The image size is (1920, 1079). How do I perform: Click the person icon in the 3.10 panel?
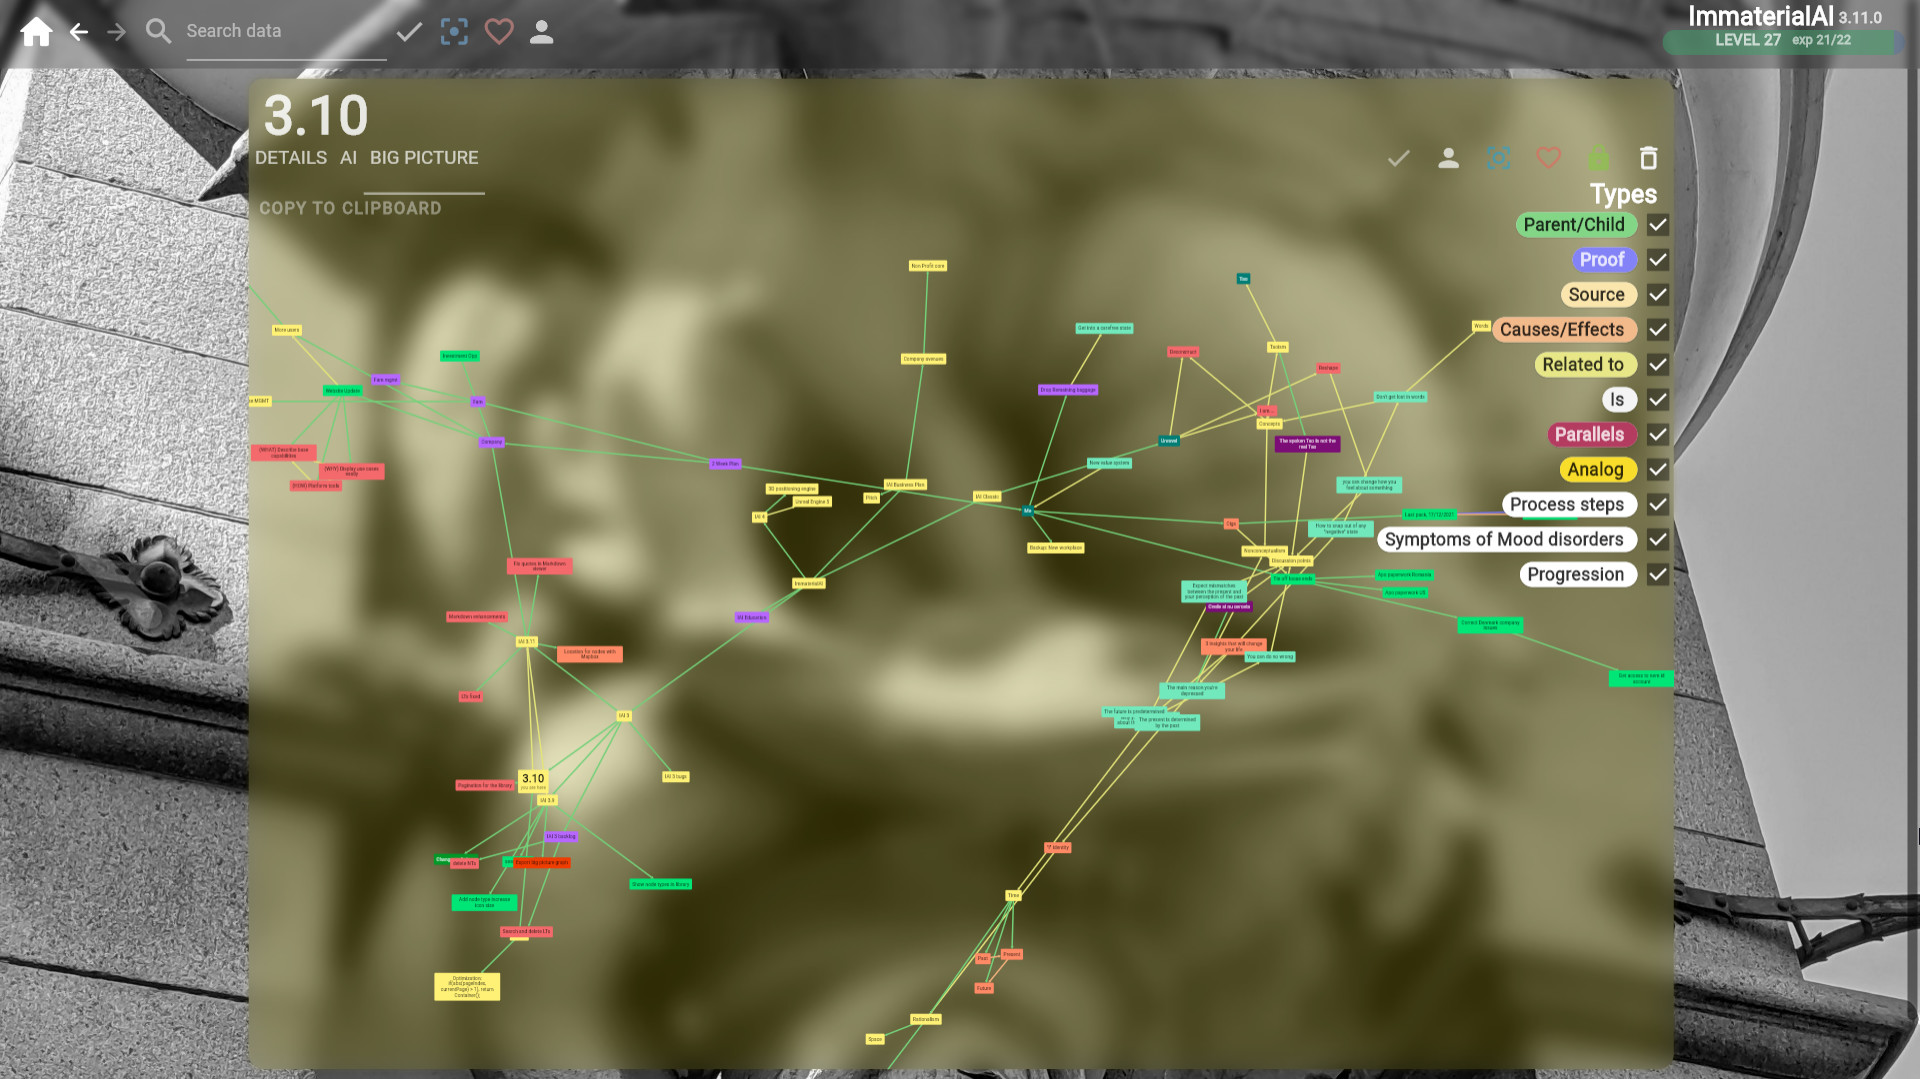point(1448,158)
